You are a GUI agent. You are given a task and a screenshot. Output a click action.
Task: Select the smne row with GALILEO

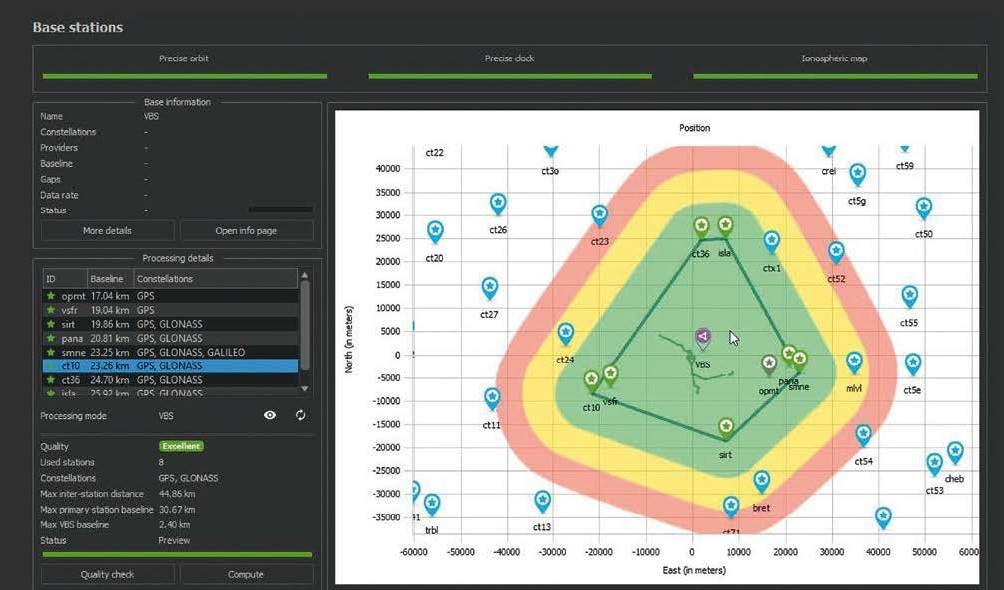point(170,352)
